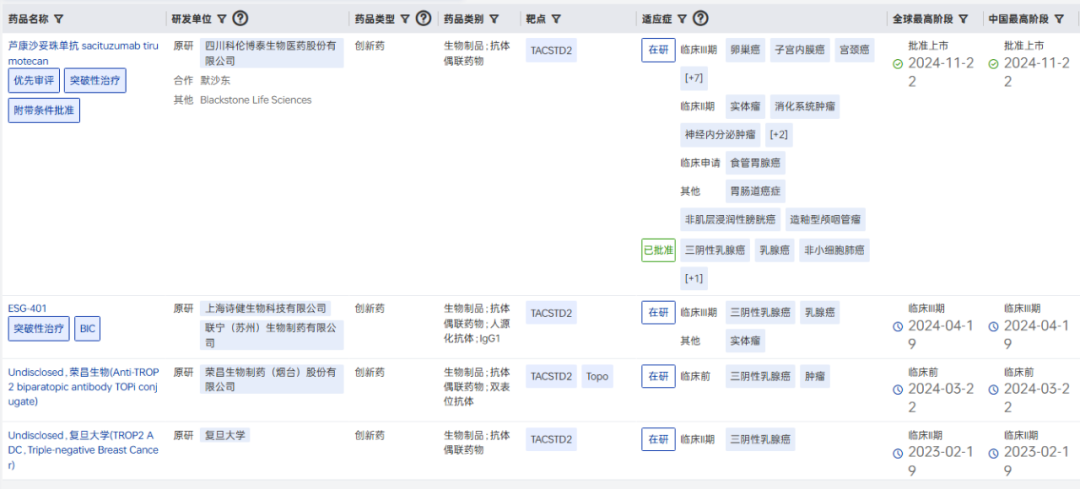
Task: Select the 非小细胞肺癌 indication tag
Action: [x=834, y=251]
